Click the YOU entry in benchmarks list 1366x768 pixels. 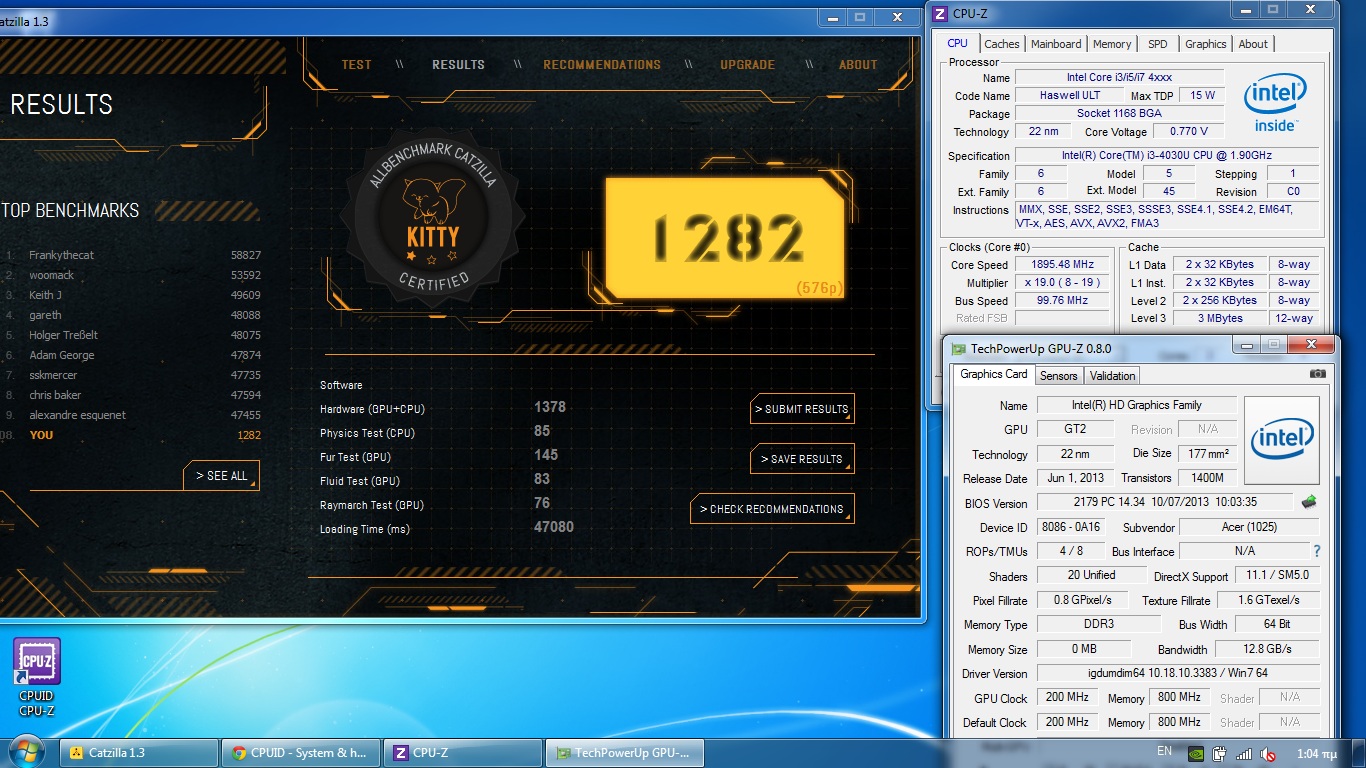click(41, 435)
